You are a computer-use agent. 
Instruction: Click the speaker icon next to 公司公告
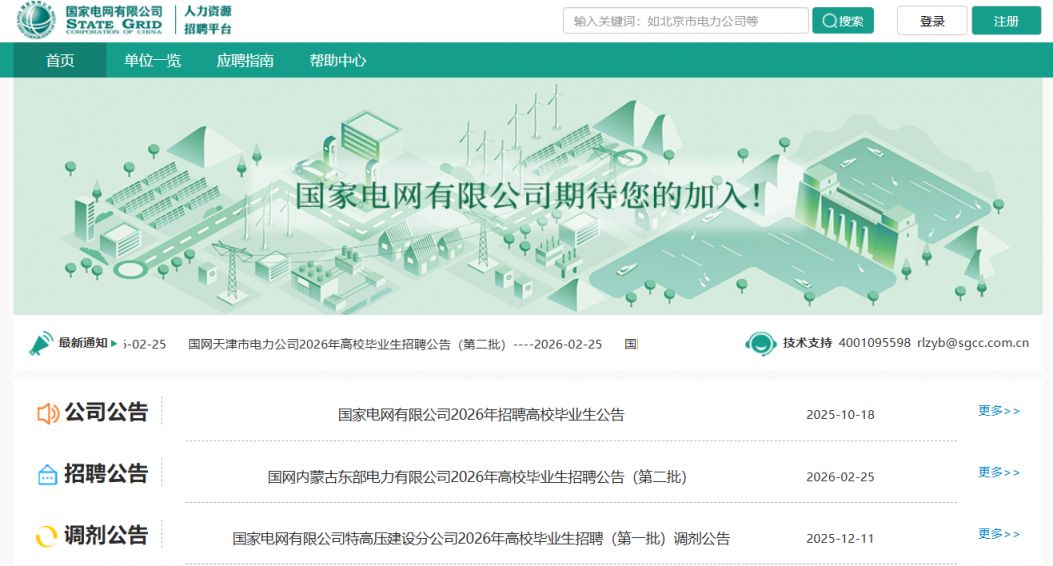point(48,413)
